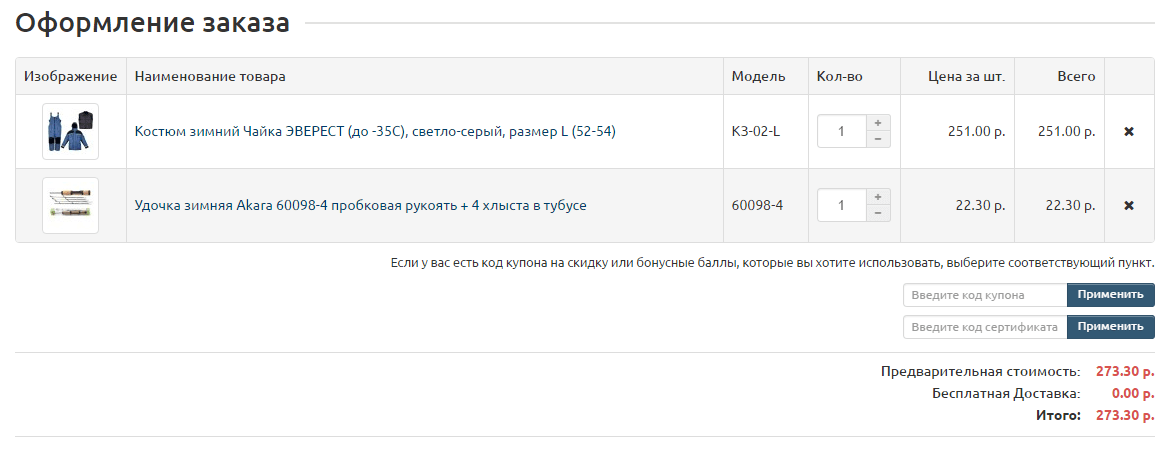The image size is (1168, 454).
Task: Focus the coupon code input field
Action: pyautogui.click(x=985, y=295)
